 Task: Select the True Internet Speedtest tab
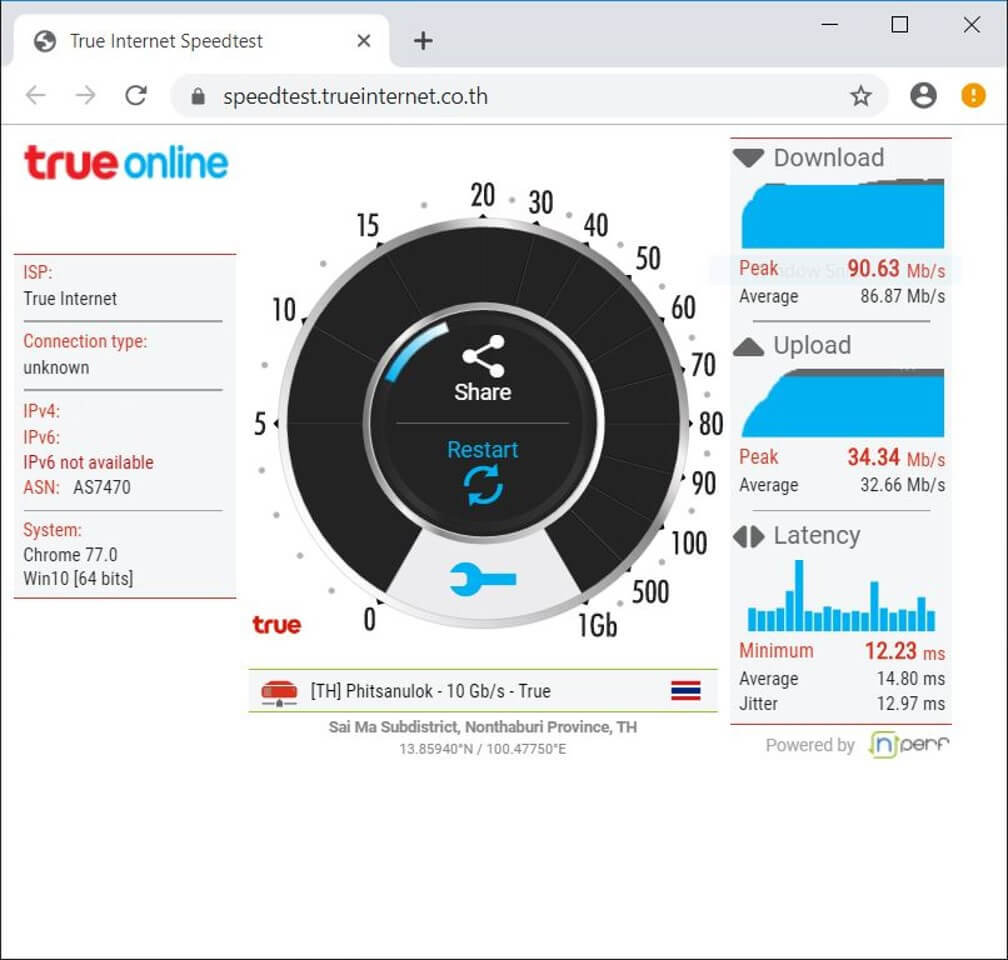201,41
